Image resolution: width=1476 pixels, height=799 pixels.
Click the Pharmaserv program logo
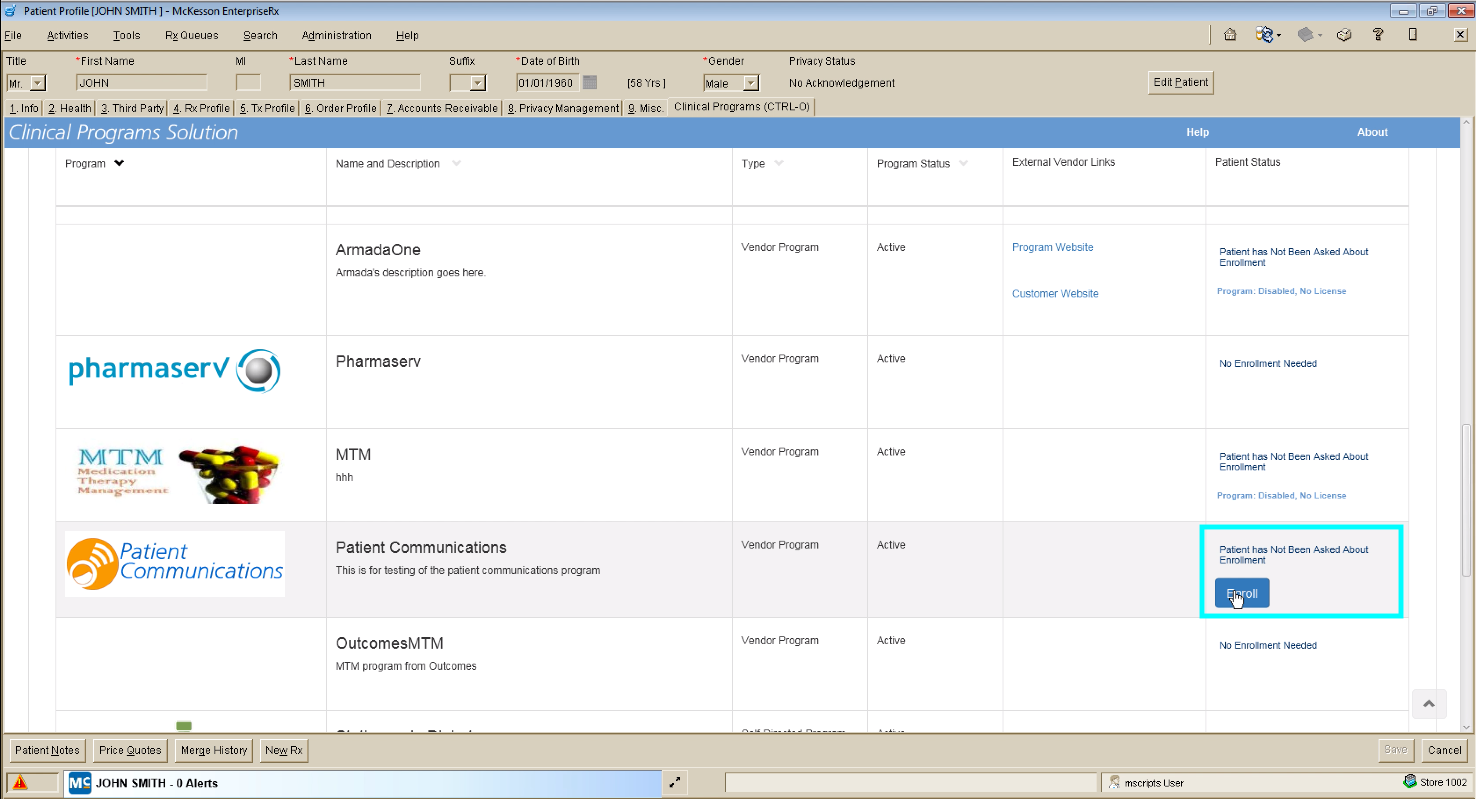coord(174,371)
